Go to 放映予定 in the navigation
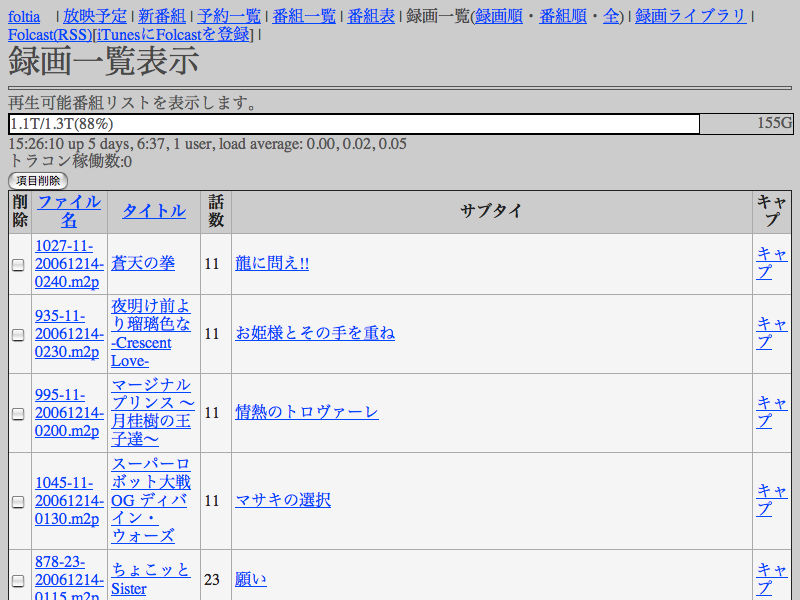800x600 pixels. coord(95,16)
